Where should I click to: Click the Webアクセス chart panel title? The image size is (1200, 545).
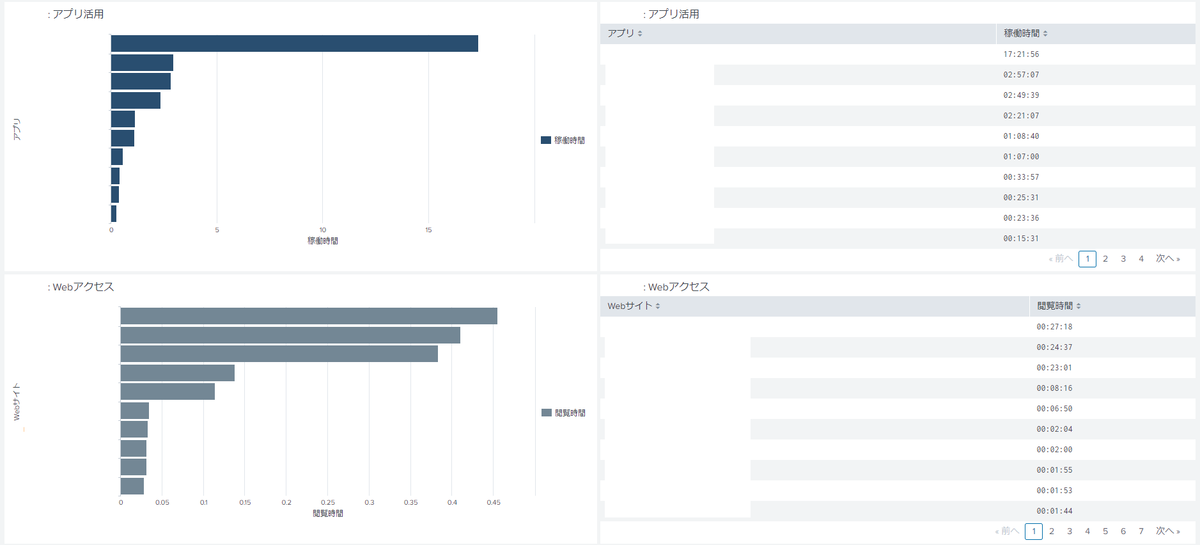point(81,287)
